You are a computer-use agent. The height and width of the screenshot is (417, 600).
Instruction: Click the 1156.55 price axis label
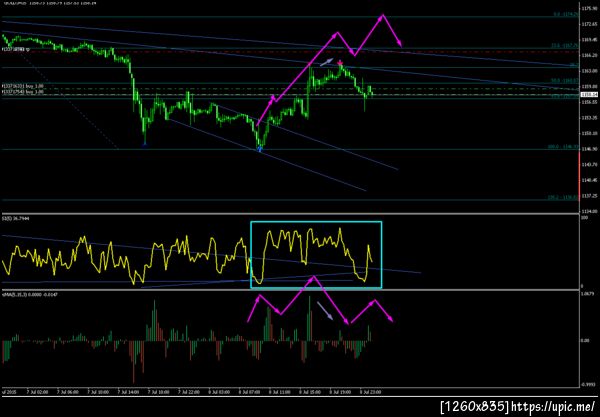pos(589,102)
